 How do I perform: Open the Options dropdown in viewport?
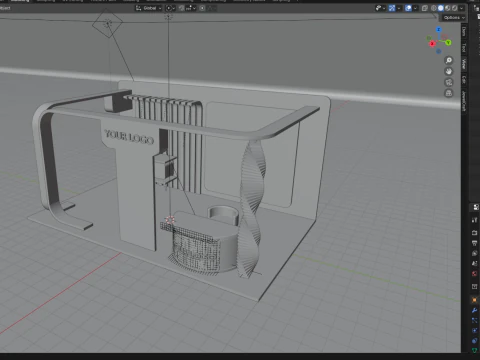coord(454,18)
